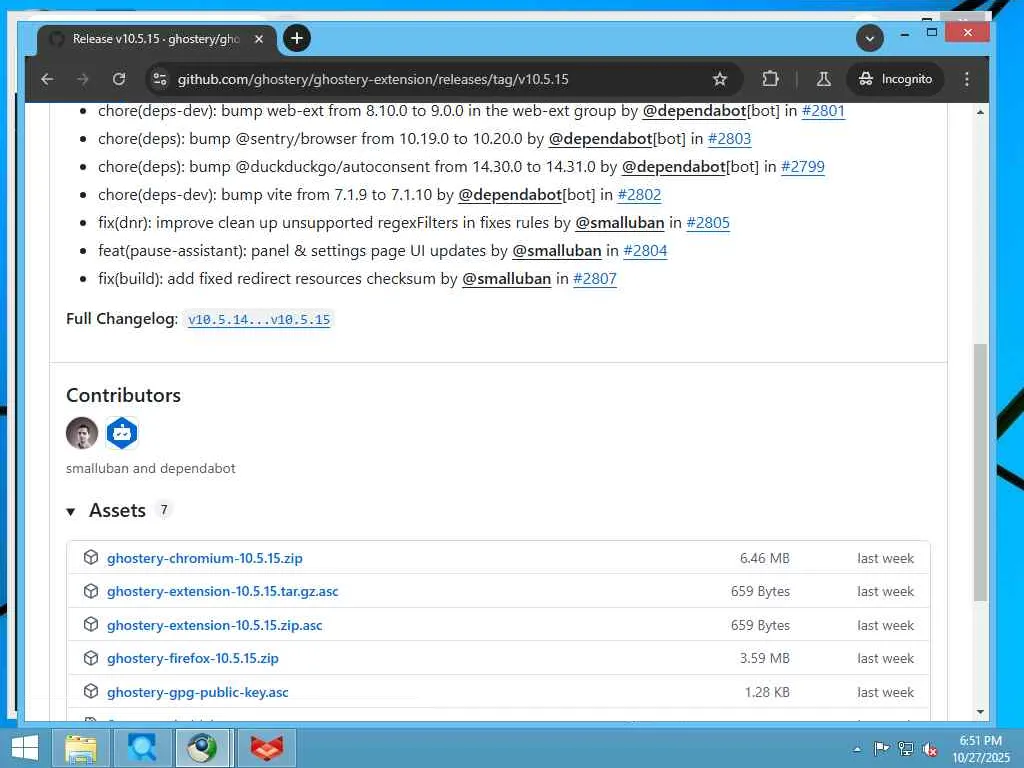
Task: Download ghostery-extension-10.5.15.tar.gz.asc
Action: click(223, 592)
